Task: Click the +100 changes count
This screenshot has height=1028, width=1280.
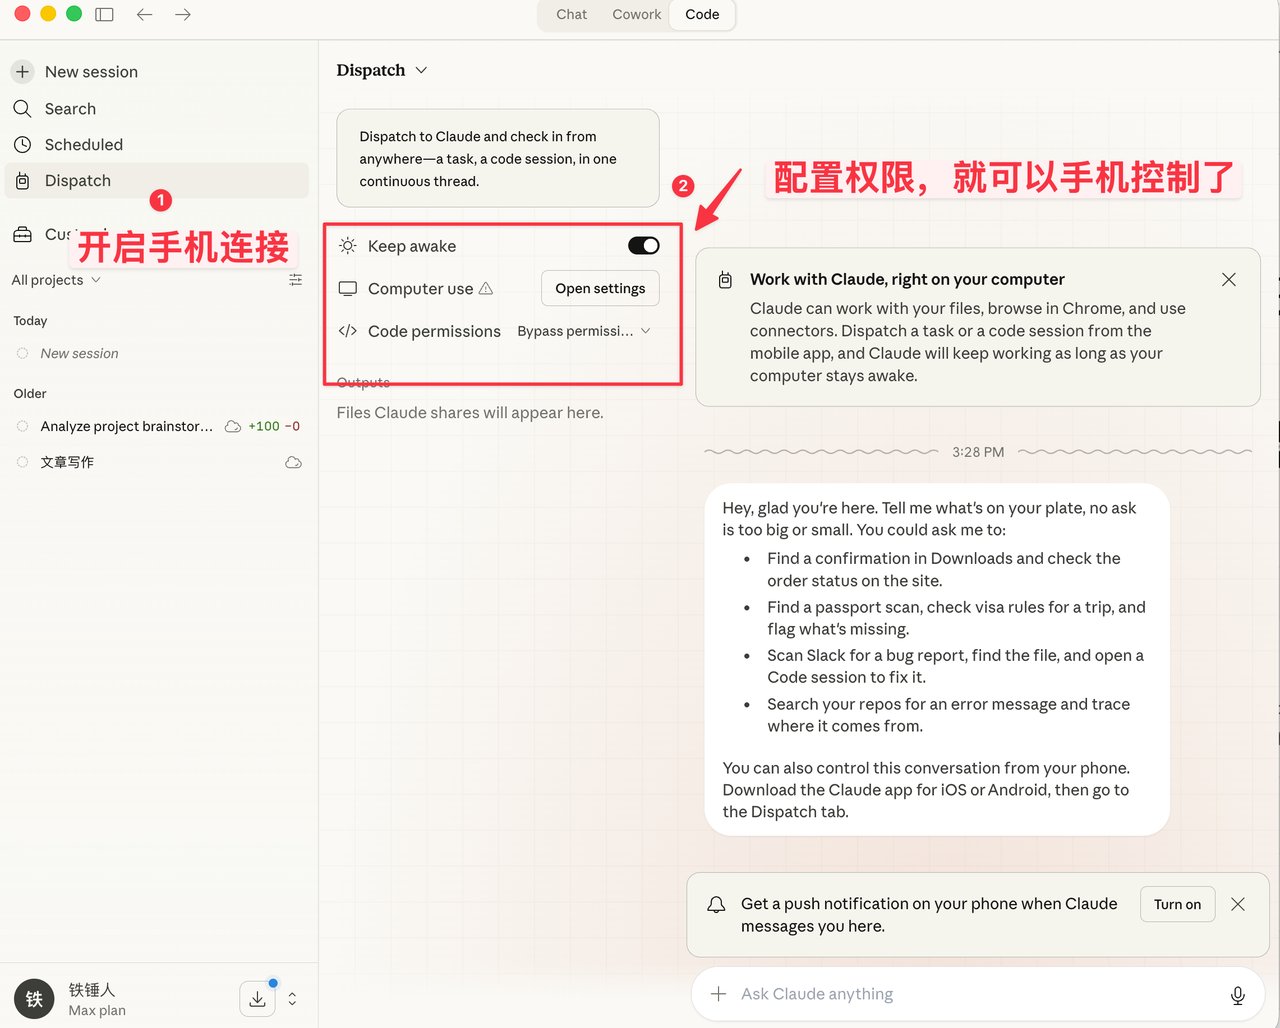Action: [x=264, y=426]
